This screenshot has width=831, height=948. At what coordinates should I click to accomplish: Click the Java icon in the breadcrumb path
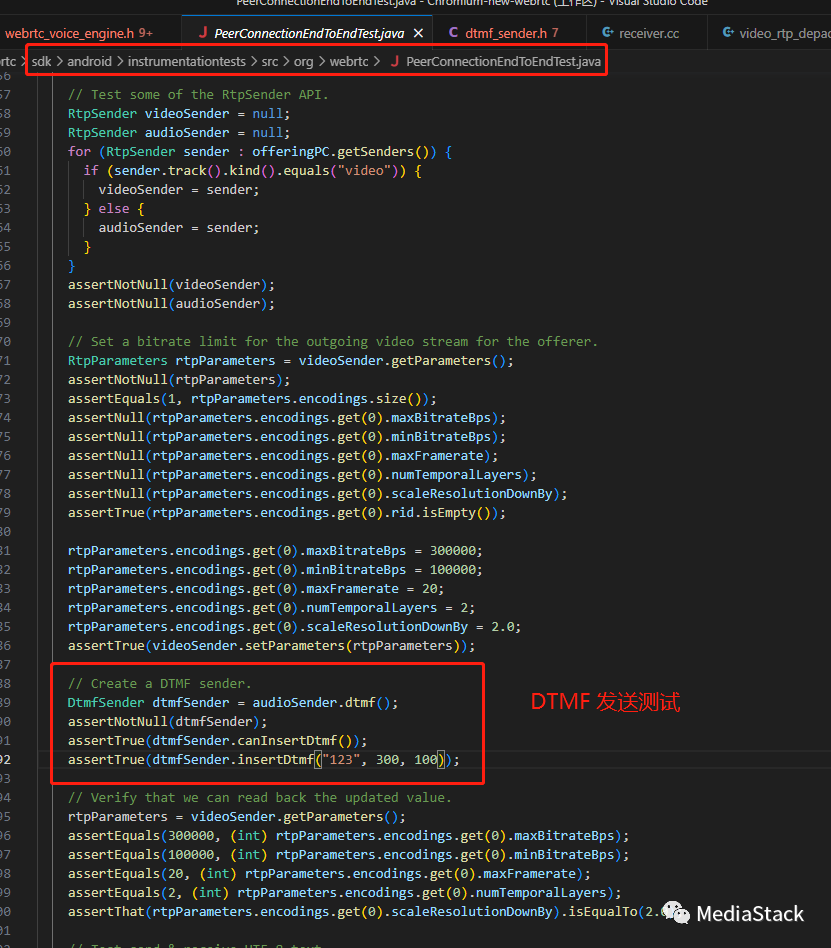point(394,62)
